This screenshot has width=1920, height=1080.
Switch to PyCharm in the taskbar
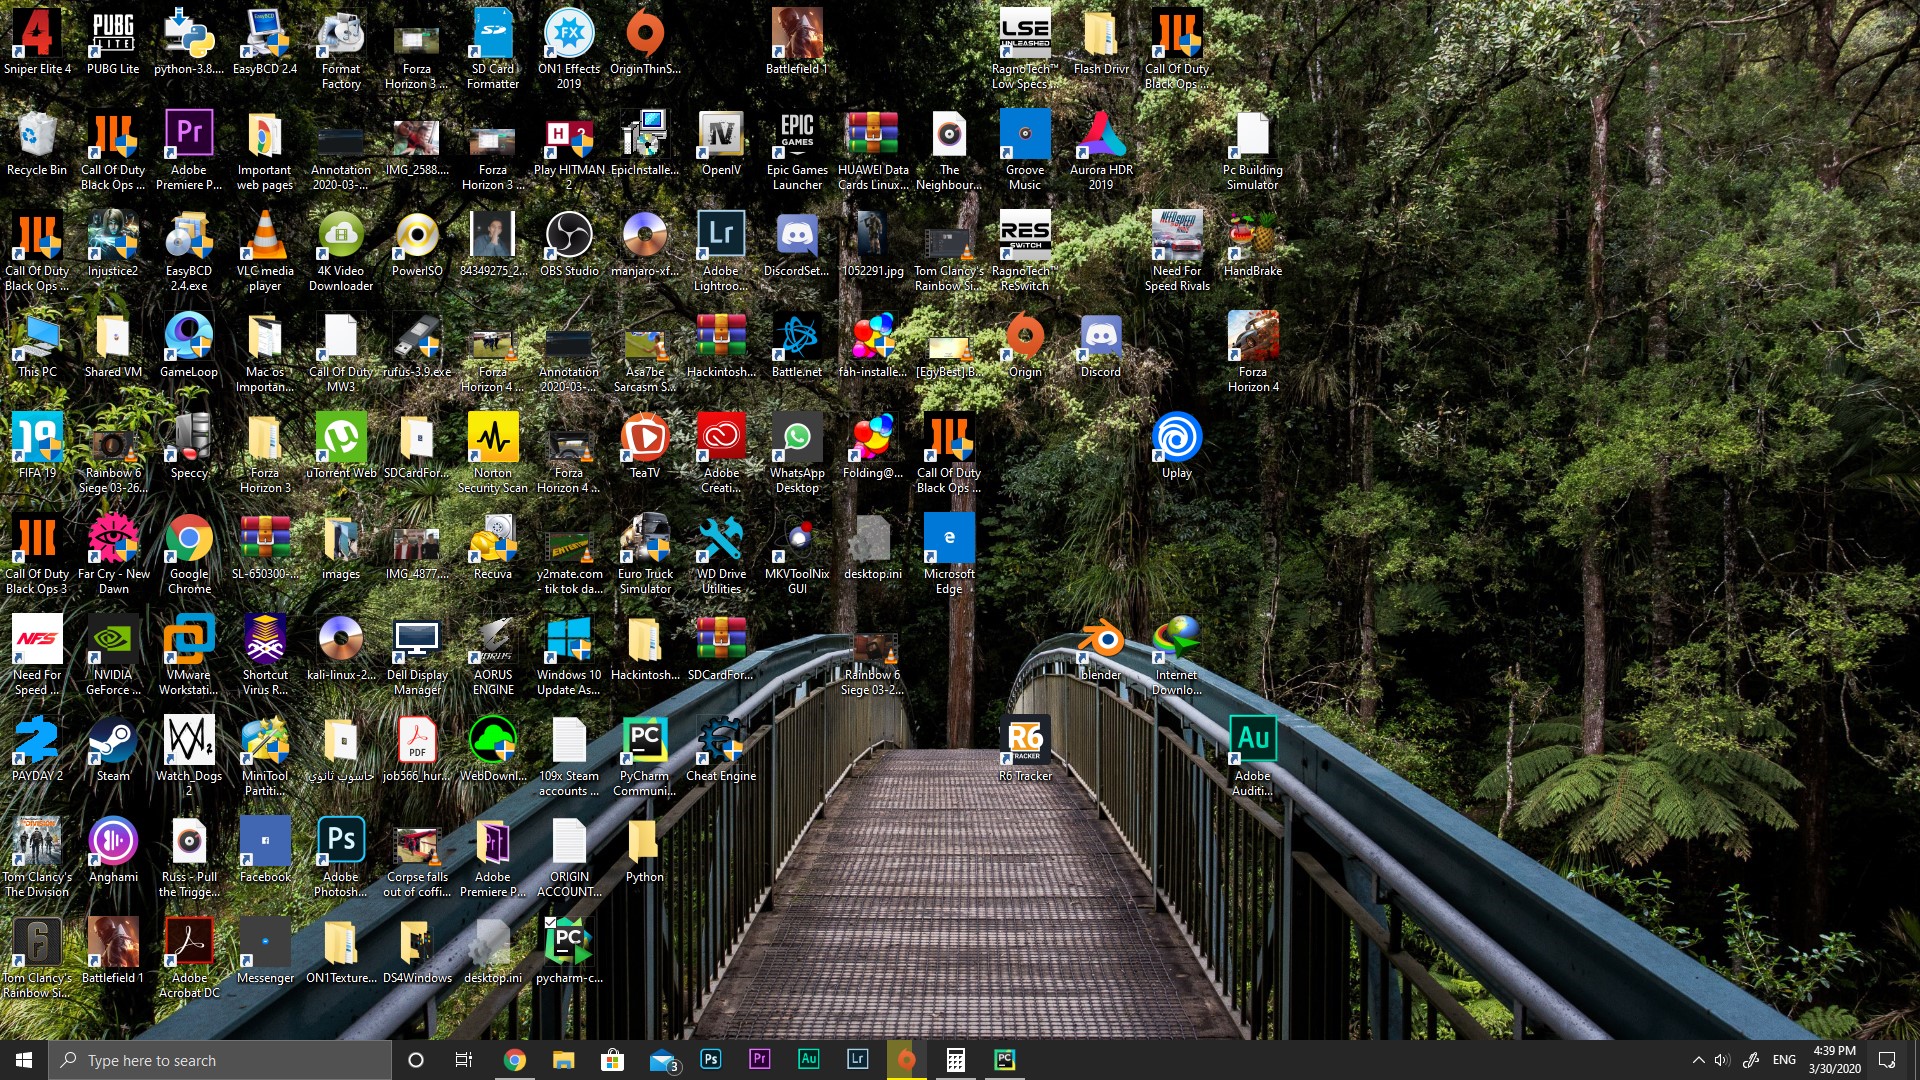(x=1005, y=1059)
